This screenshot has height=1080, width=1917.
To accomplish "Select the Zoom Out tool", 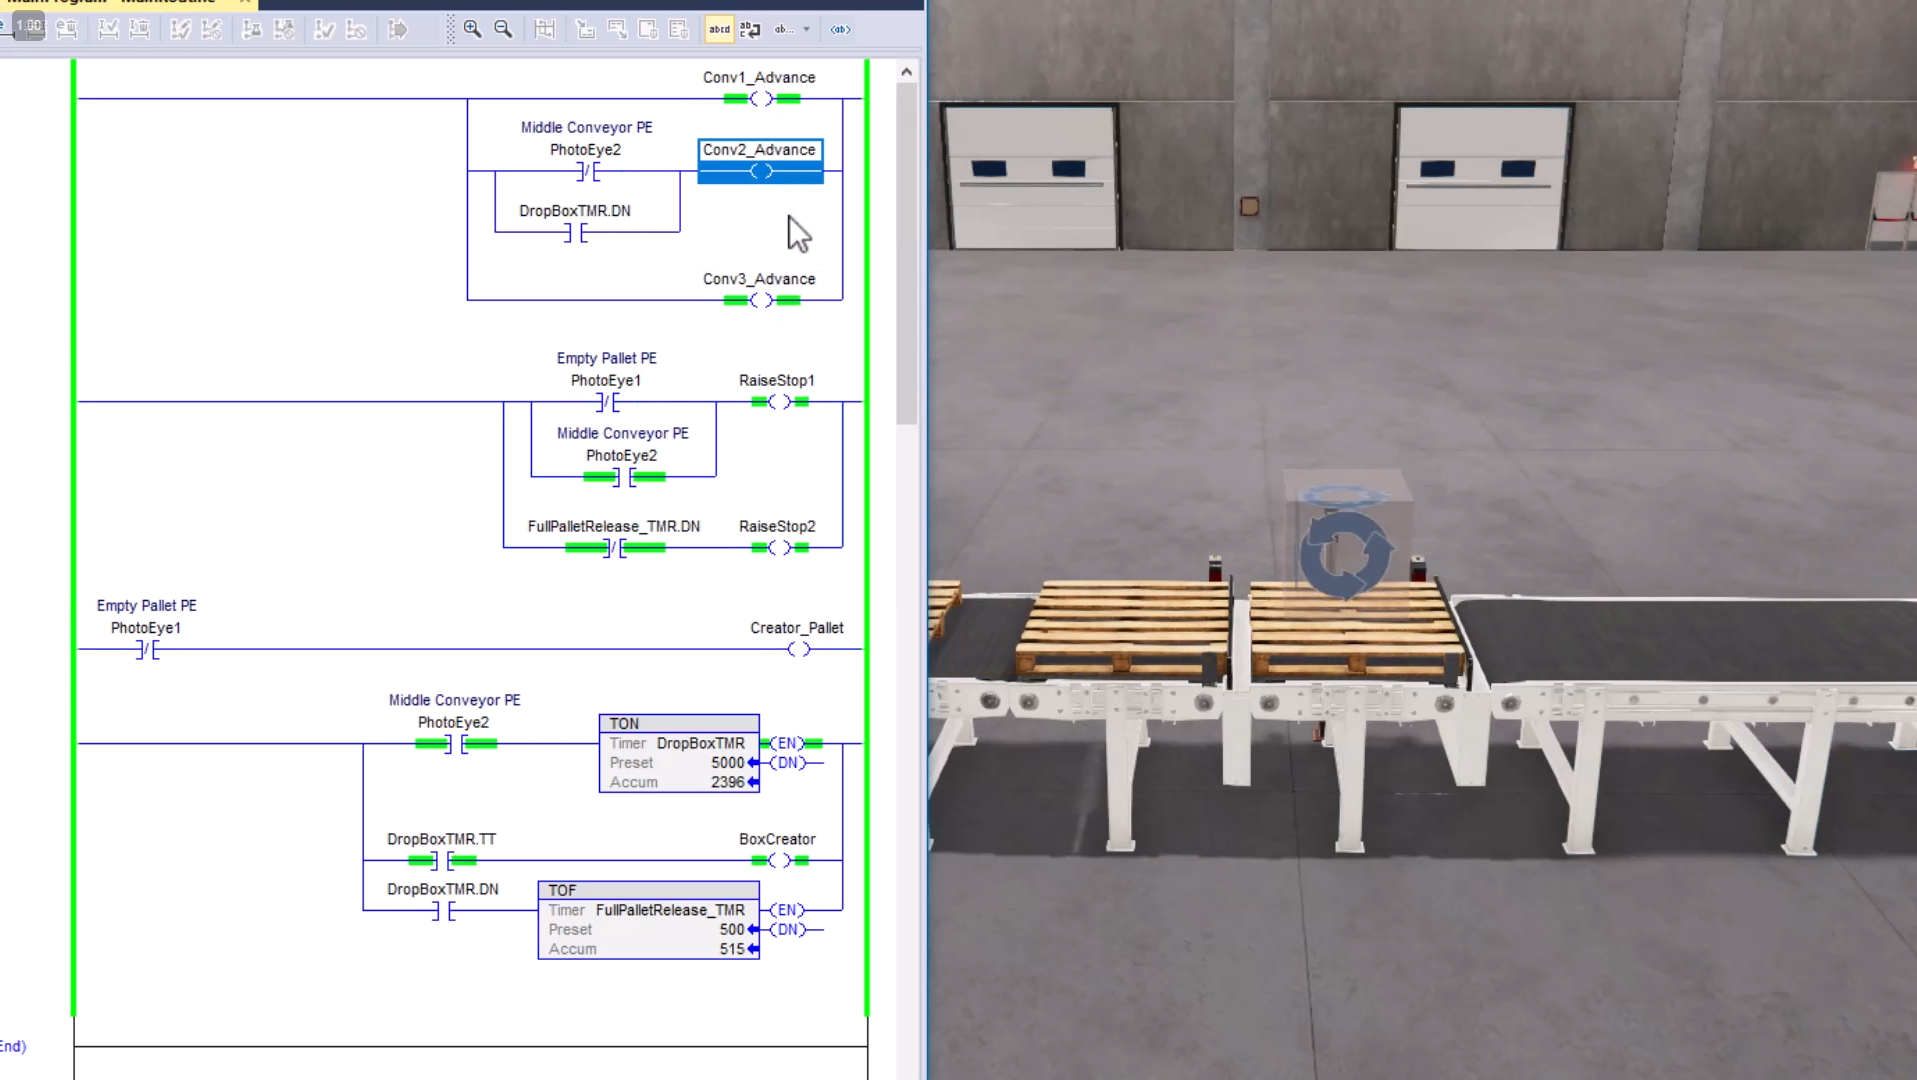I will pos(503,29).
